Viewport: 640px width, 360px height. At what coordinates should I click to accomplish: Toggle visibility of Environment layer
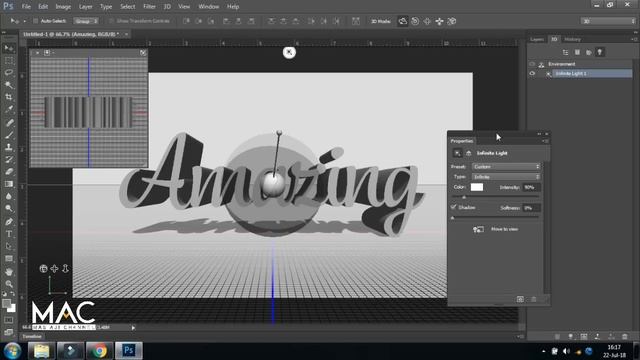click(x=532, y=64)
